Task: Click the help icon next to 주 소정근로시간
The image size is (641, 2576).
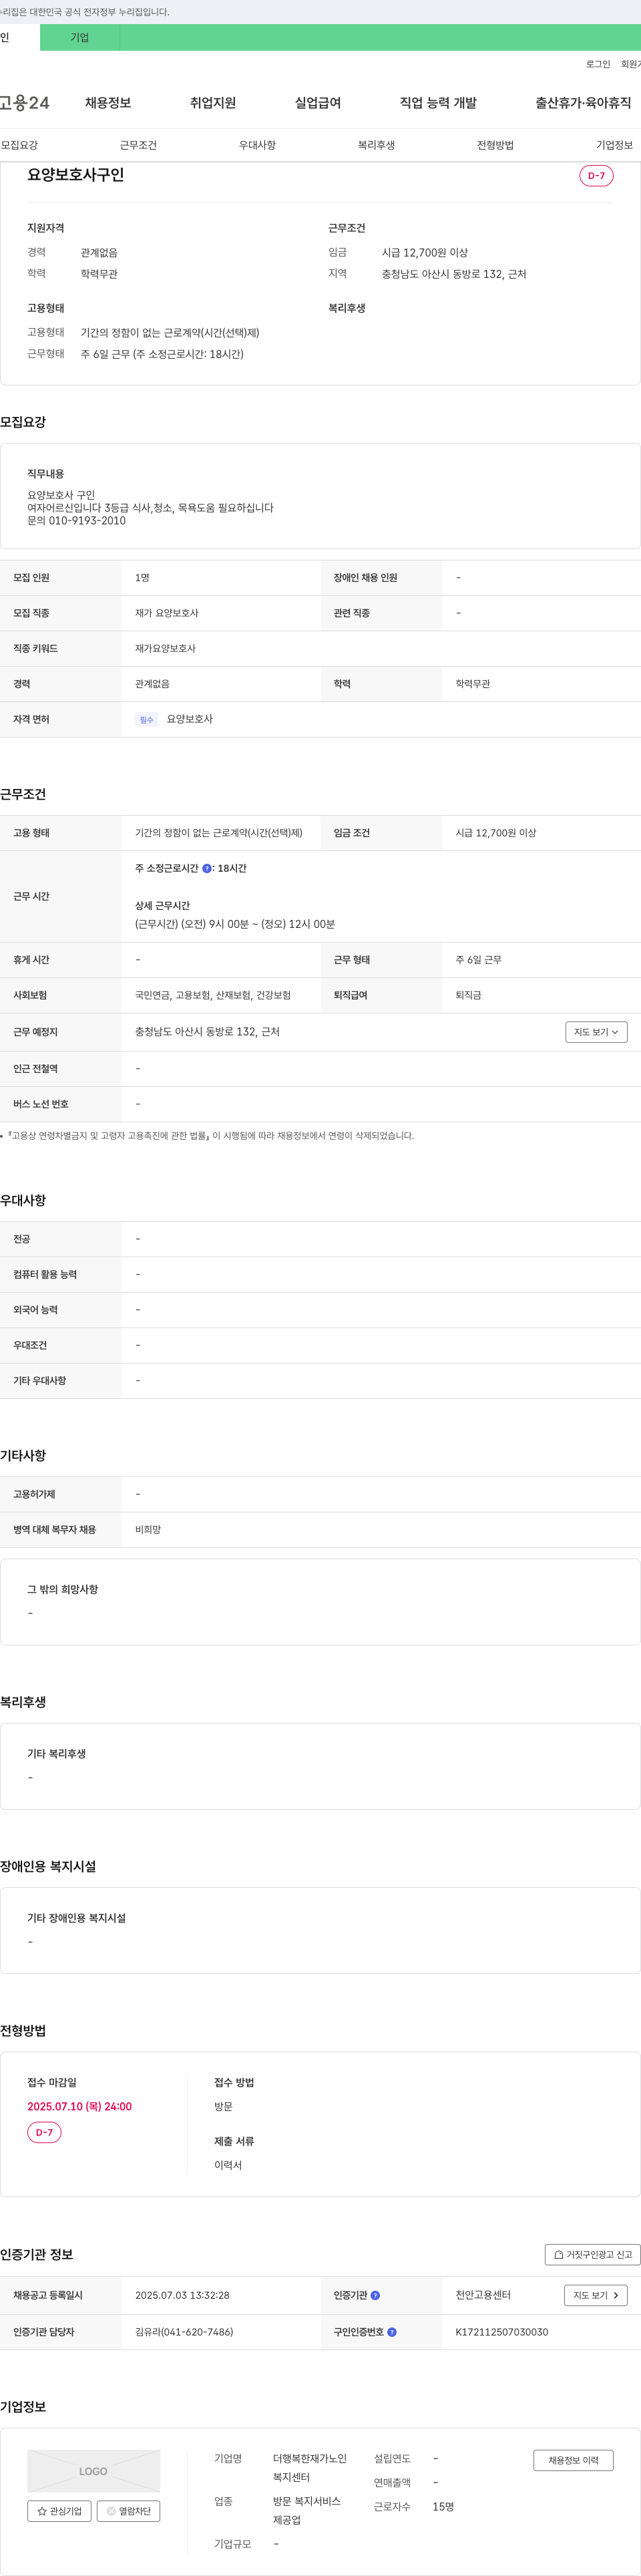Action: click(207, 868)
